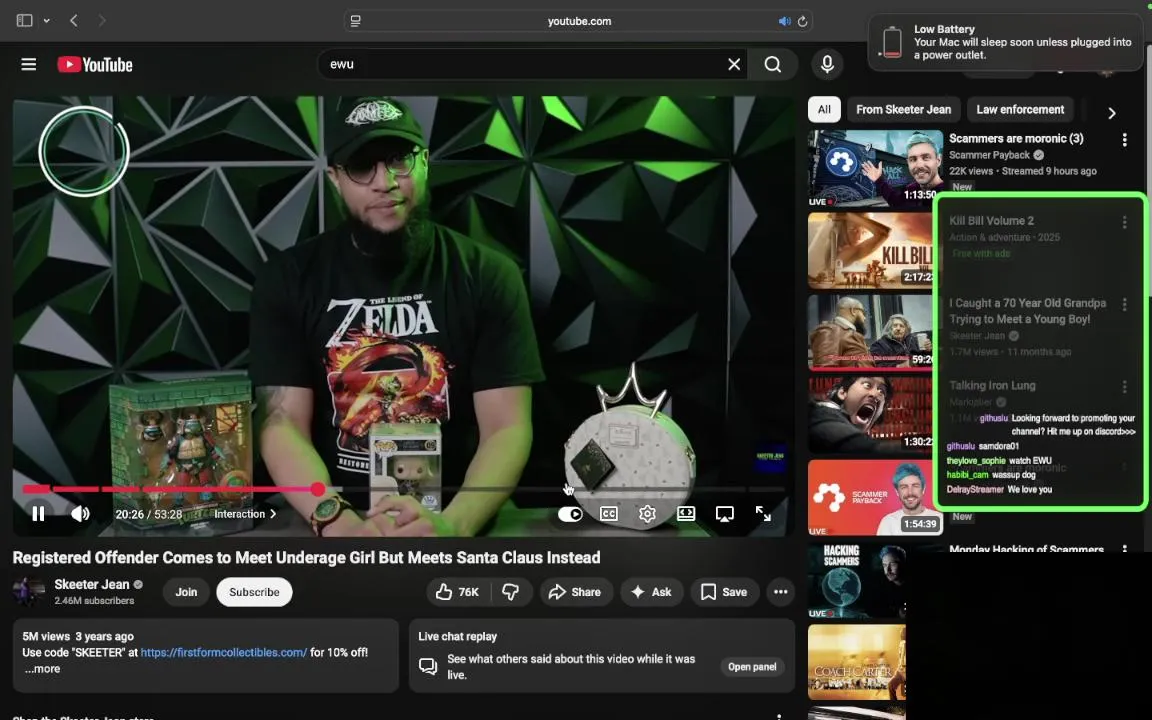Open Skeeter Jean channel avatar
Viewport: 1152px width, 720px height.
[29, 591]
